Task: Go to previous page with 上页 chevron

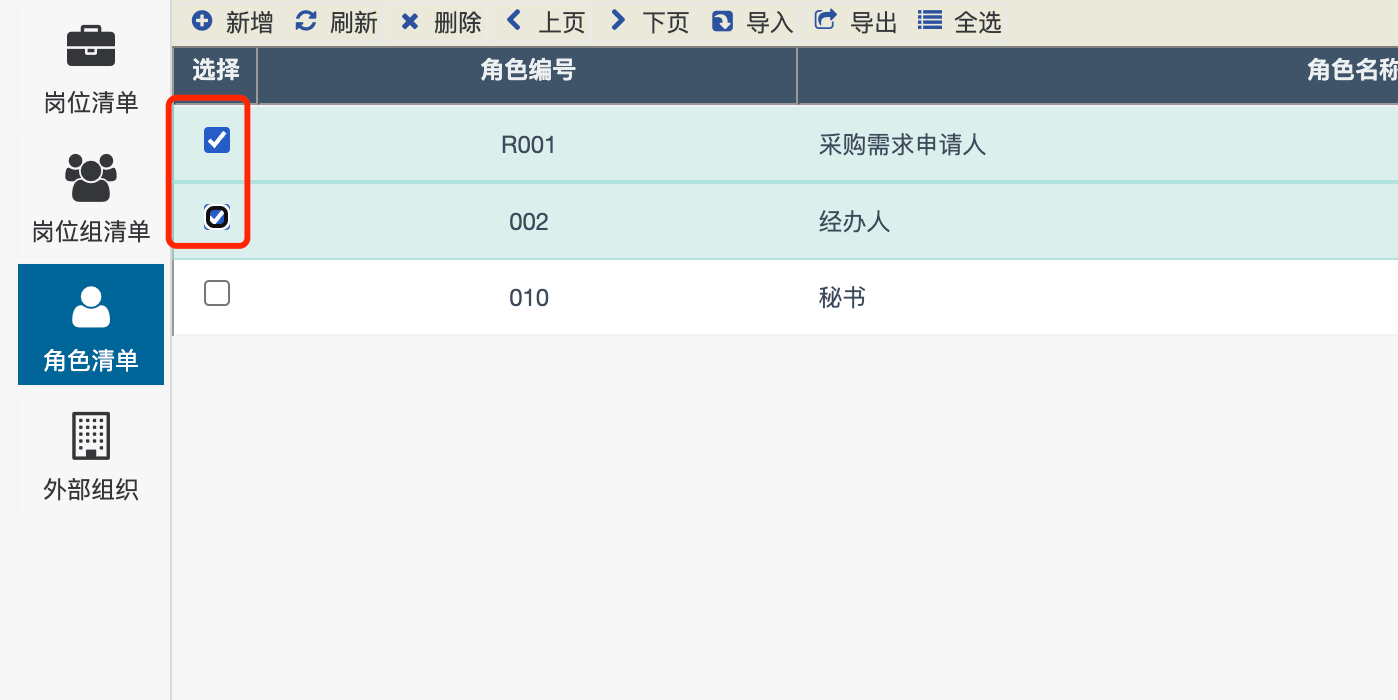Action: (514, 20)
